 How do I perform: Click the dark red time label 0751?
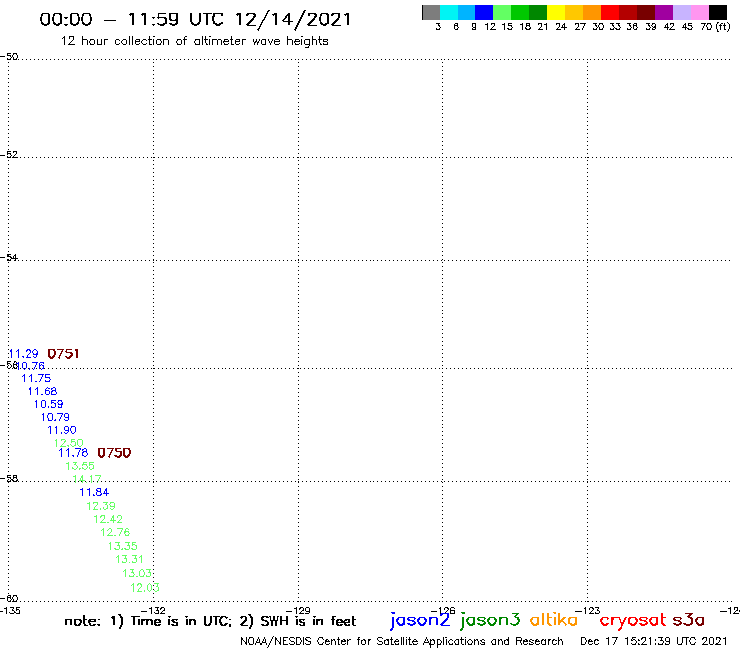coord(63,354)
